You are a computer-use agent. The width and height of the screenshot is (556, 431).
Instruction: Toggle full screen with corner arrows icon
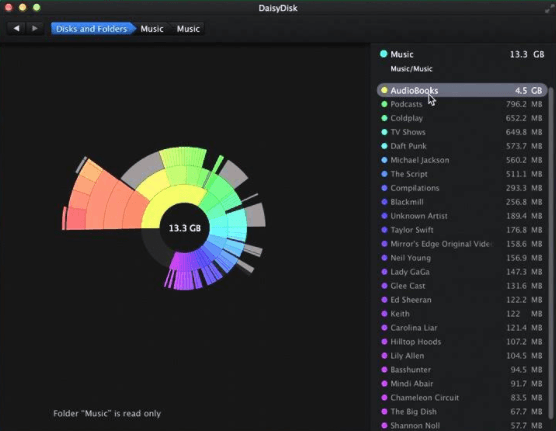[x=549, y=9]
